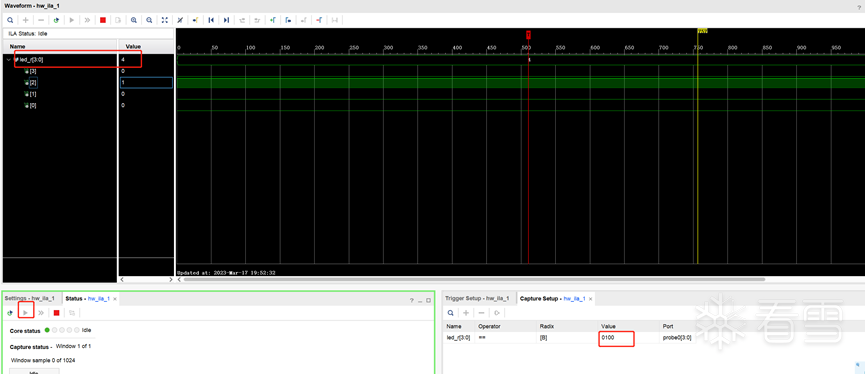
Task: Click the next marker icon
Action: point(303,20)
